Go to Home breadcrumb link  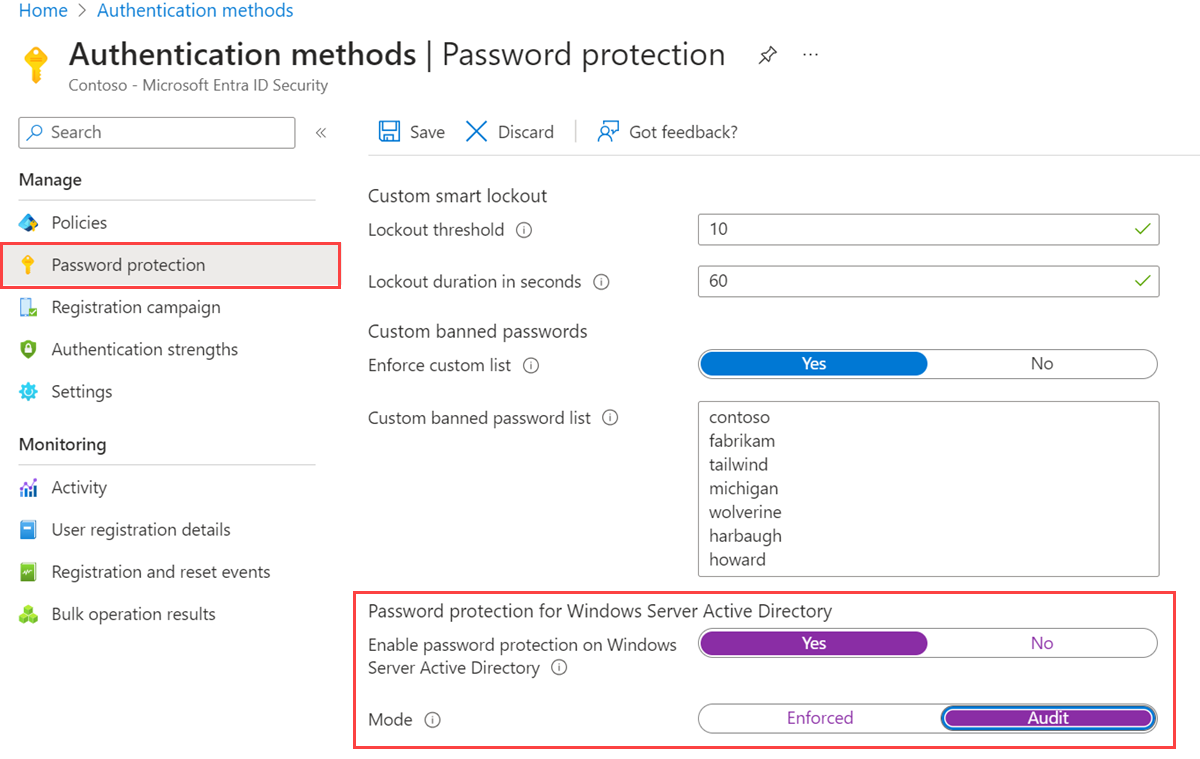point(41,10)
